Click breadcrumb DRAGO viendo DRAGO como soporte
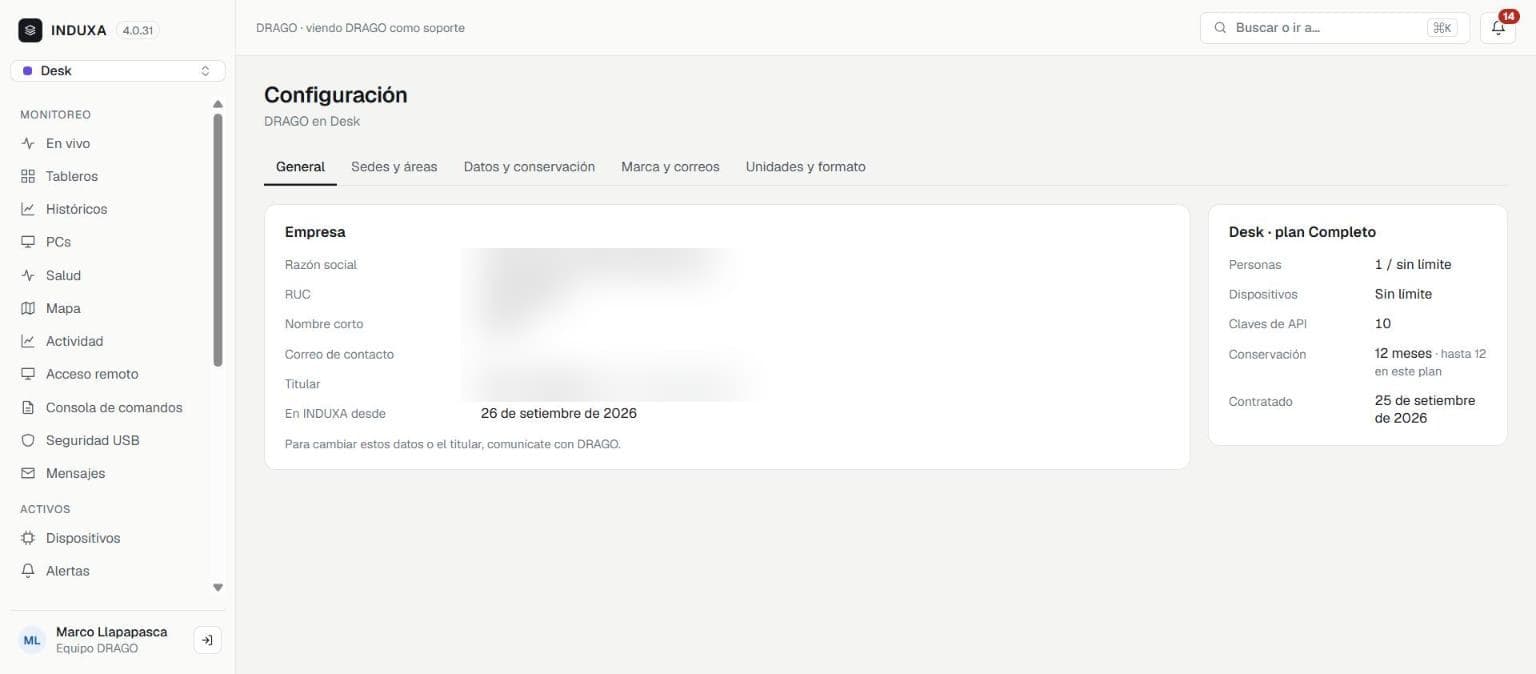This screenshot has height=674, width=1536. click(360, 28)
